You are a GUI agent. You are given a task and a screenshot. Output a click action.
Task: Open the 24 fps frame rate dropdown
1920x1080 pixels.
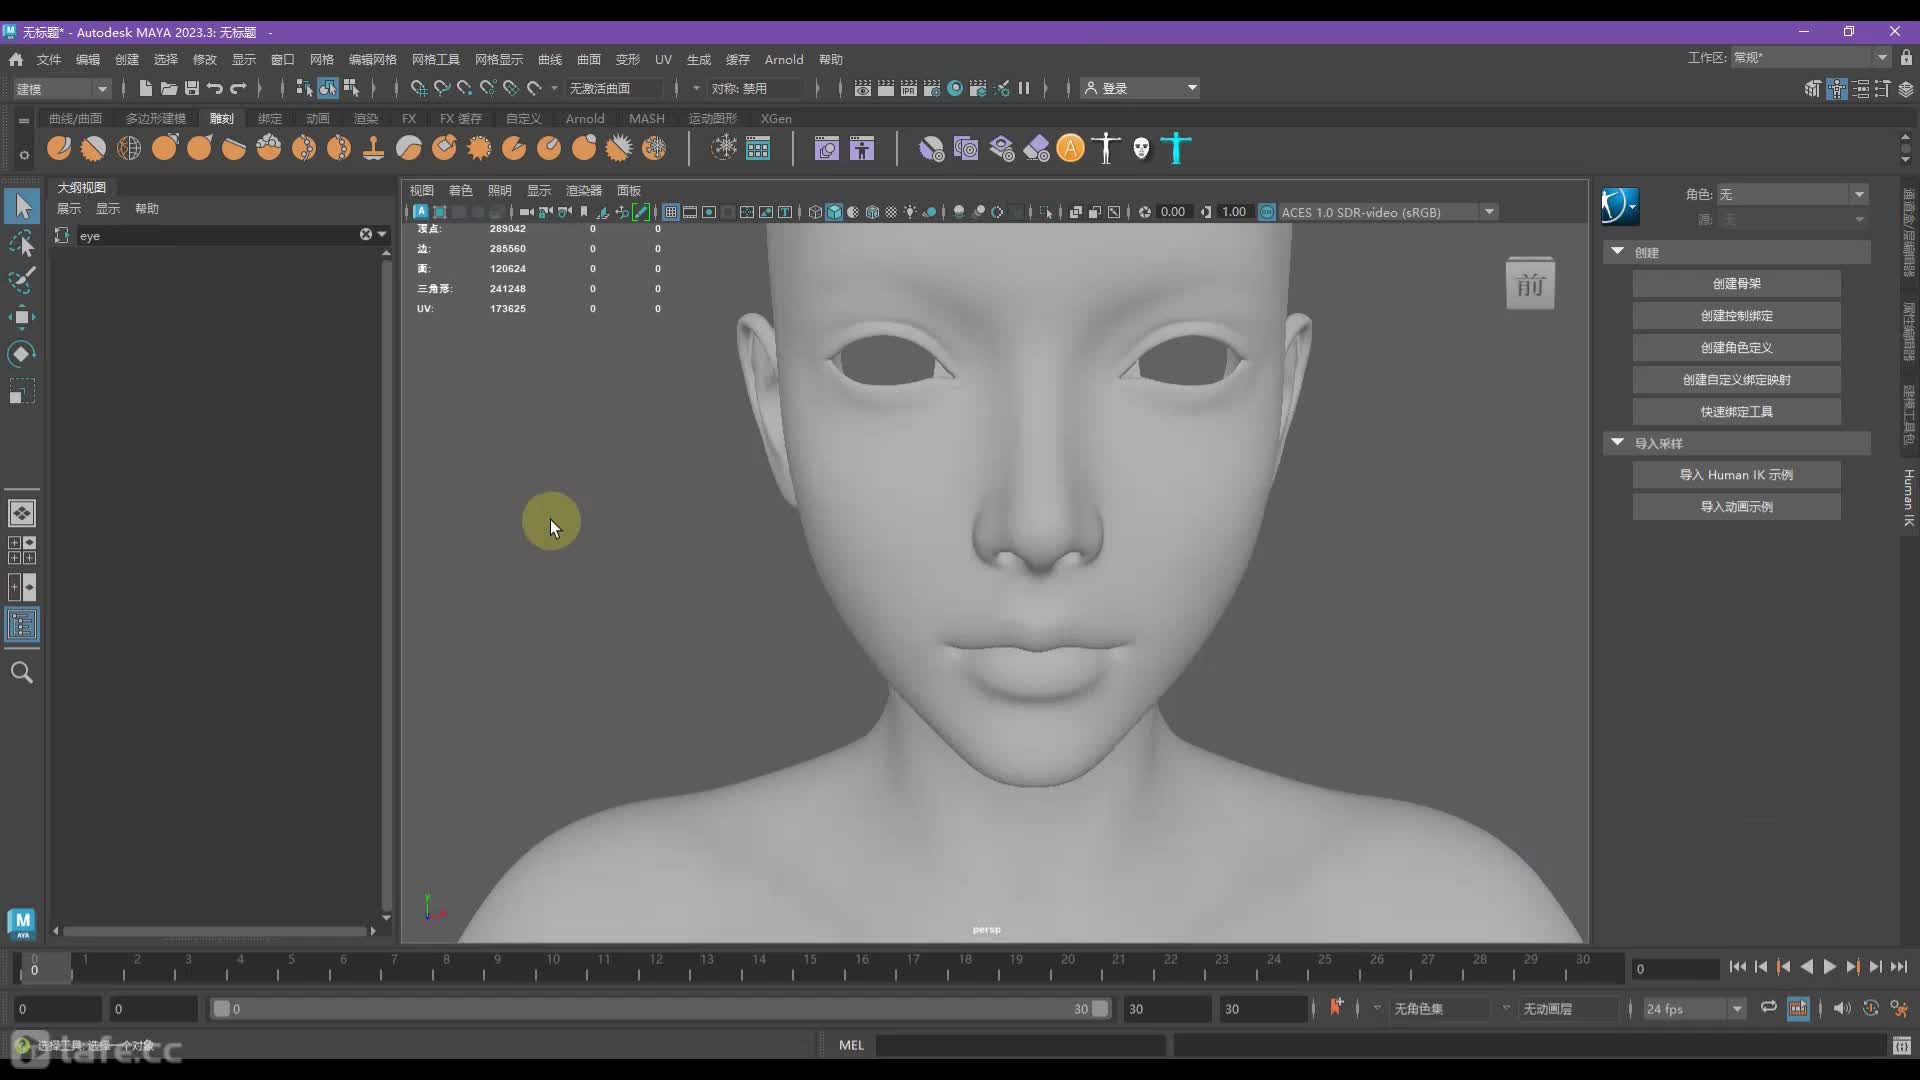(1694, 1009)
